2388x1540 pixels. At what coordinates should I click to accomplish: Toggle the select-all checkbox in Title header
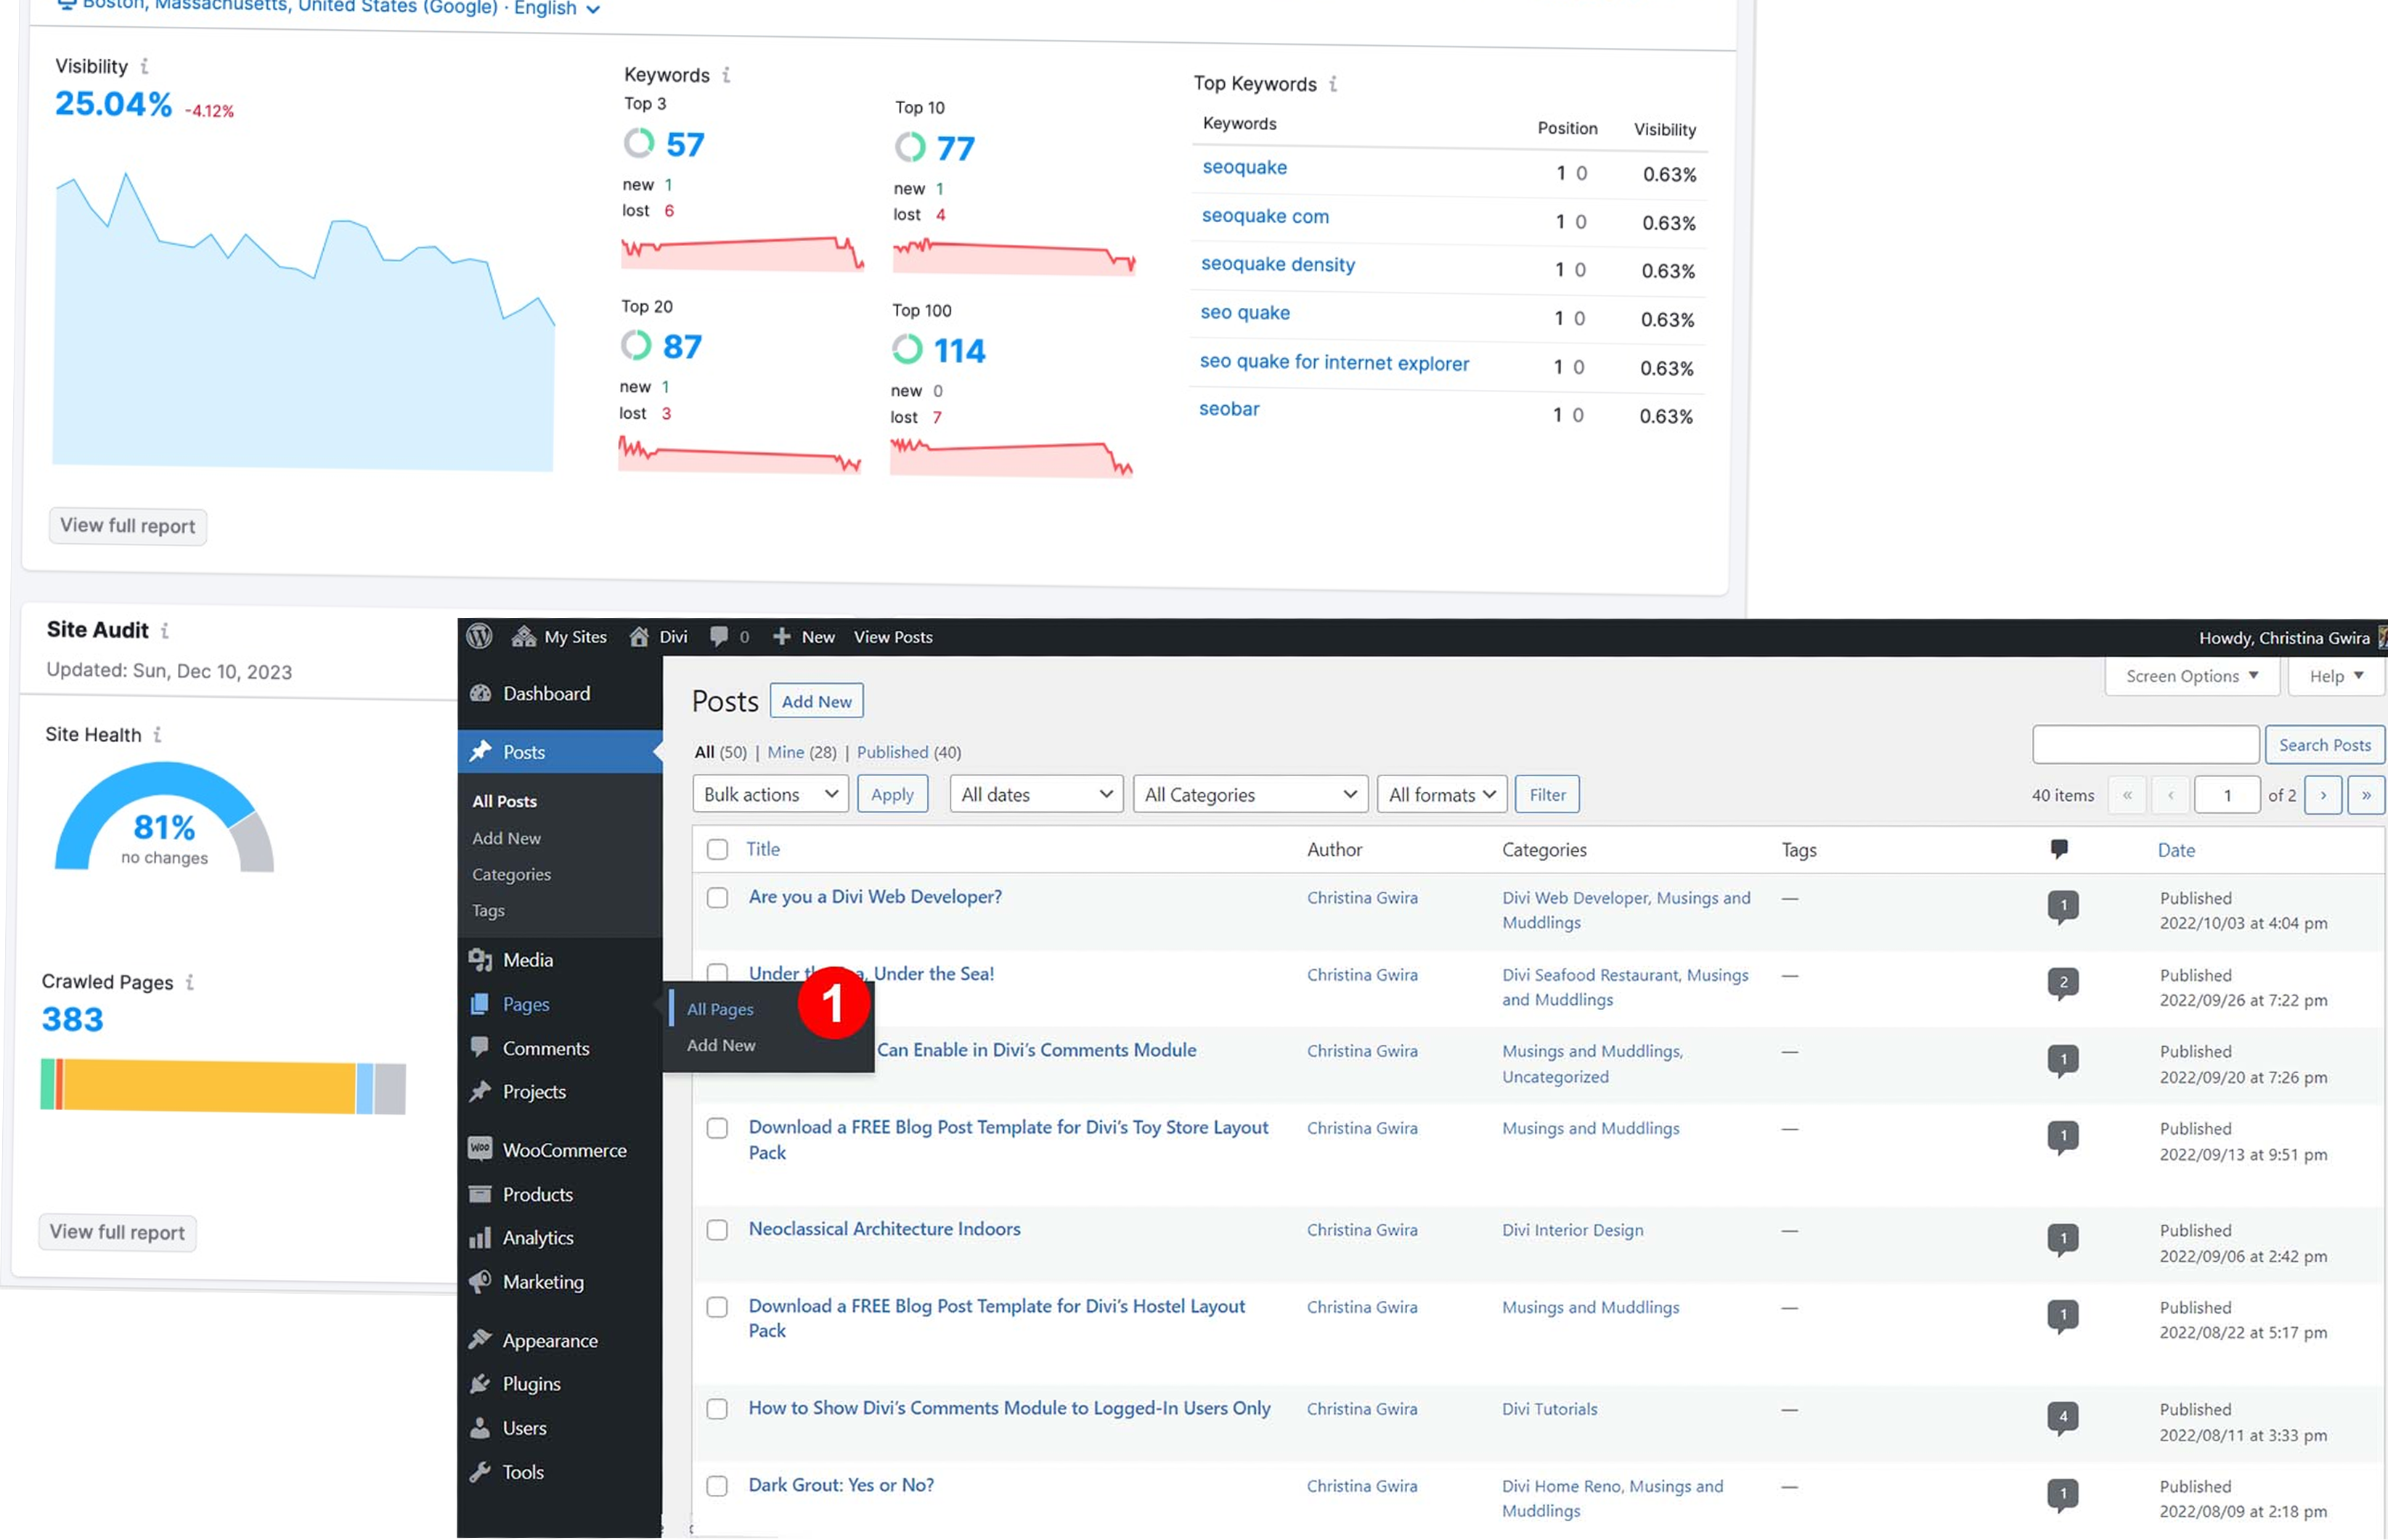[717, 850]
